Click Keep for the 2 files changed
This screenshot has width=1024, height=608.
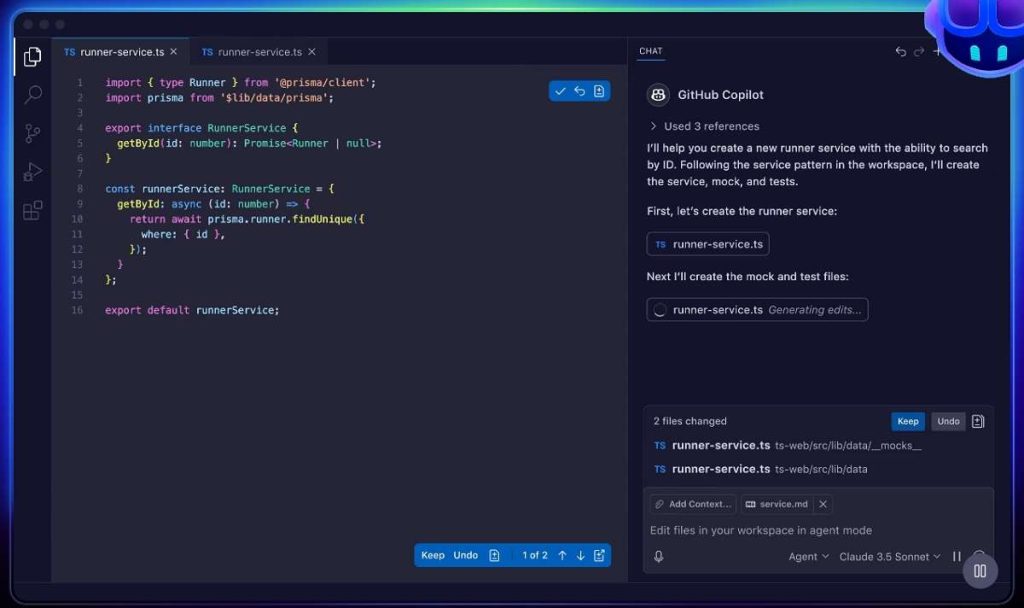click(907, 421)
